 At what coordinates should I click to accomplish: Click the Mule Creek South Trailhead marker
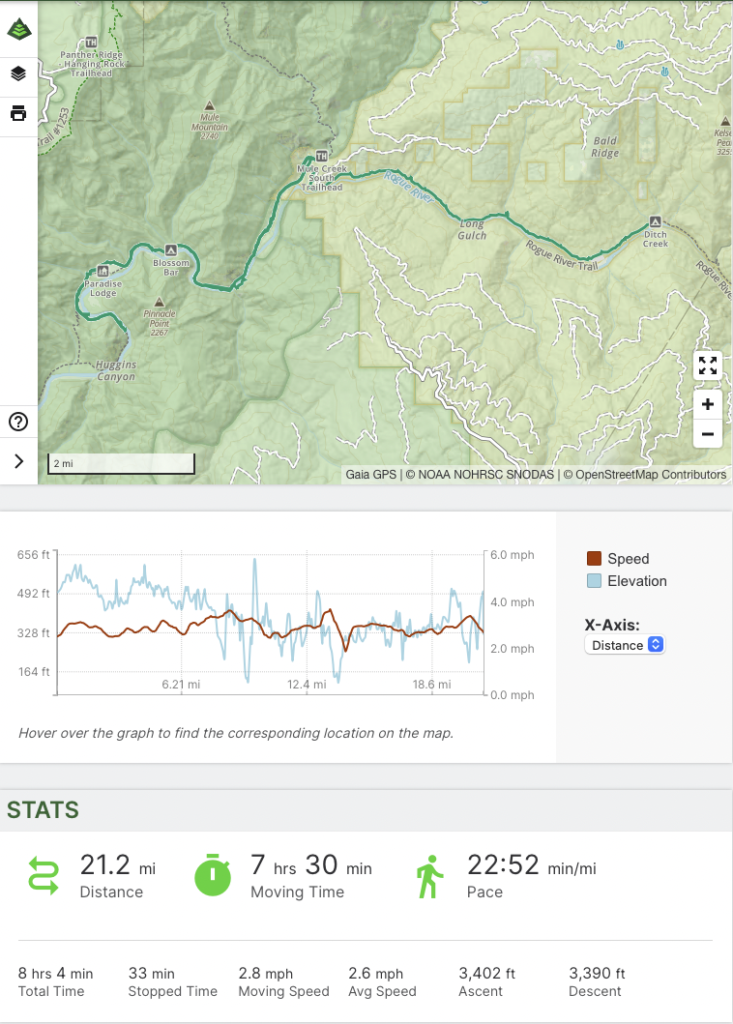click(x=321, y=156)
